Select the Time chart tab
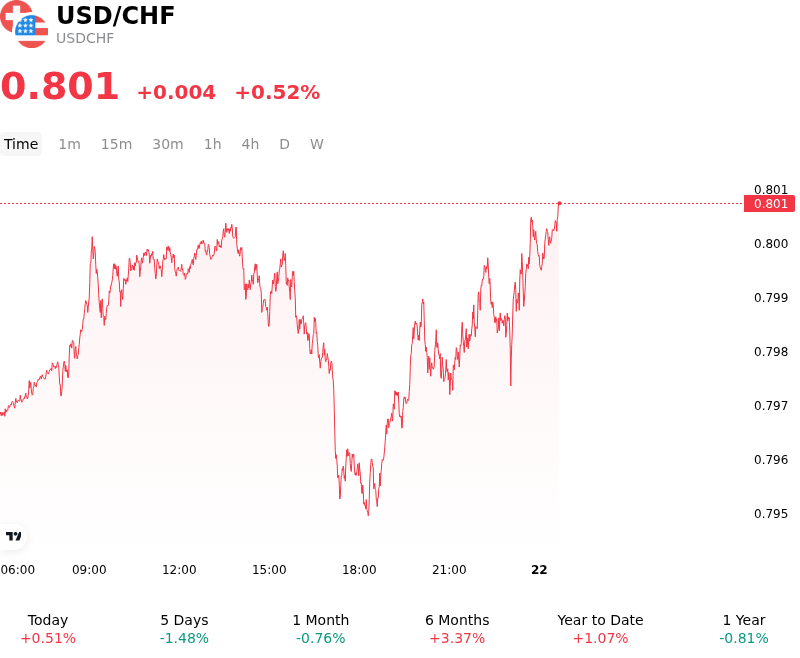The image size is (800, 658). (21, 144)
